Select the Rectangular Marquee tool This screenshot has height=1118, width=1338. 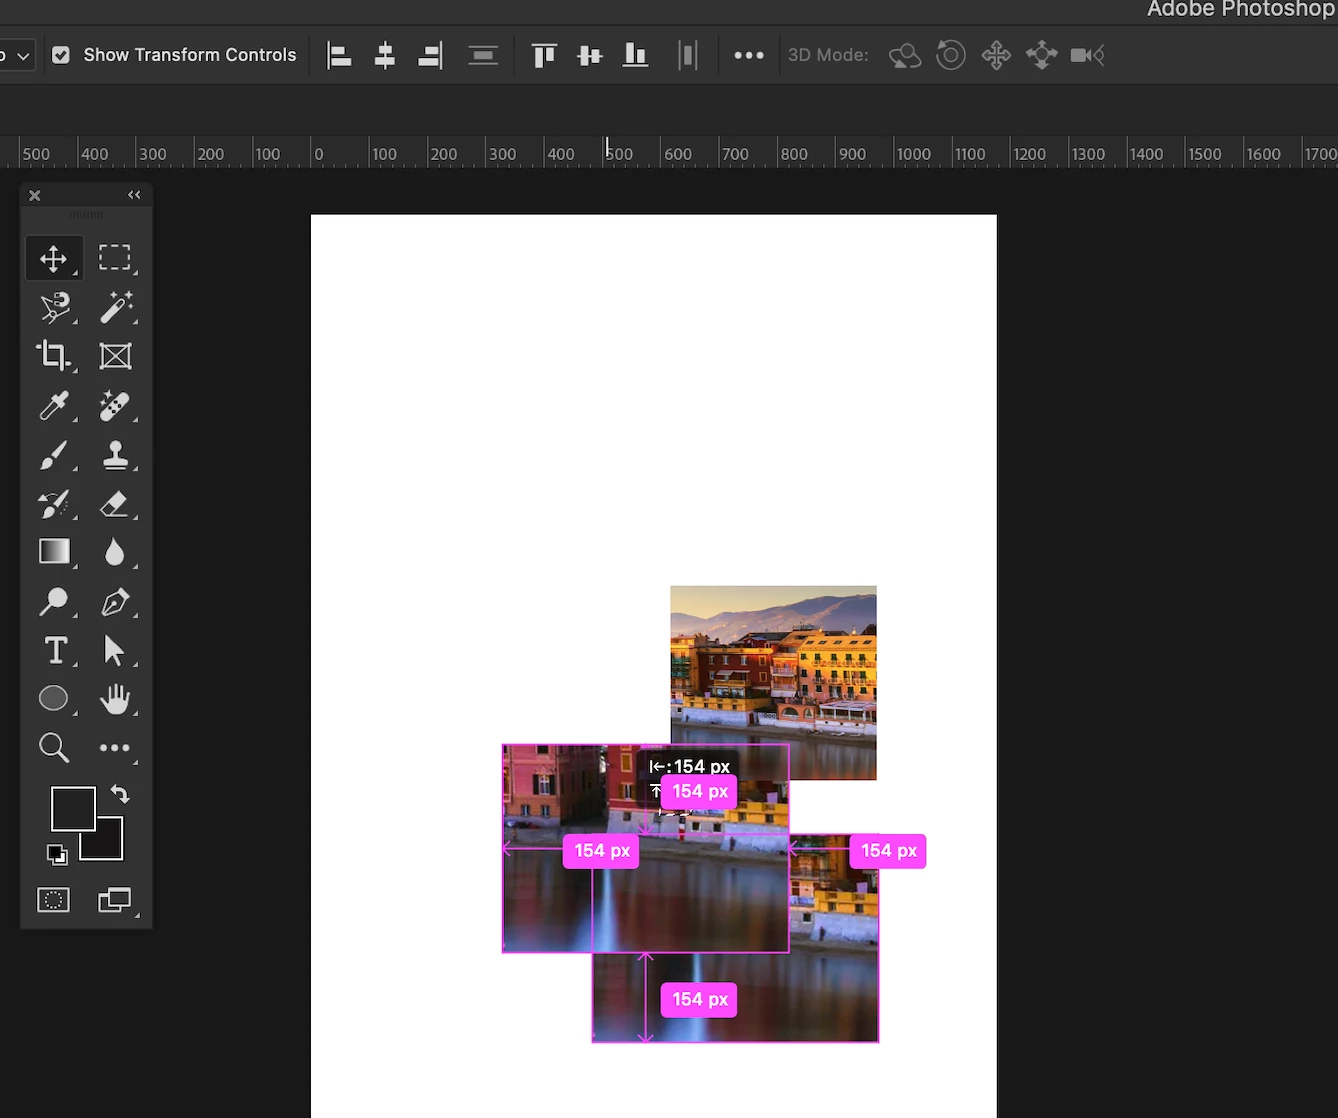[115, 258]
